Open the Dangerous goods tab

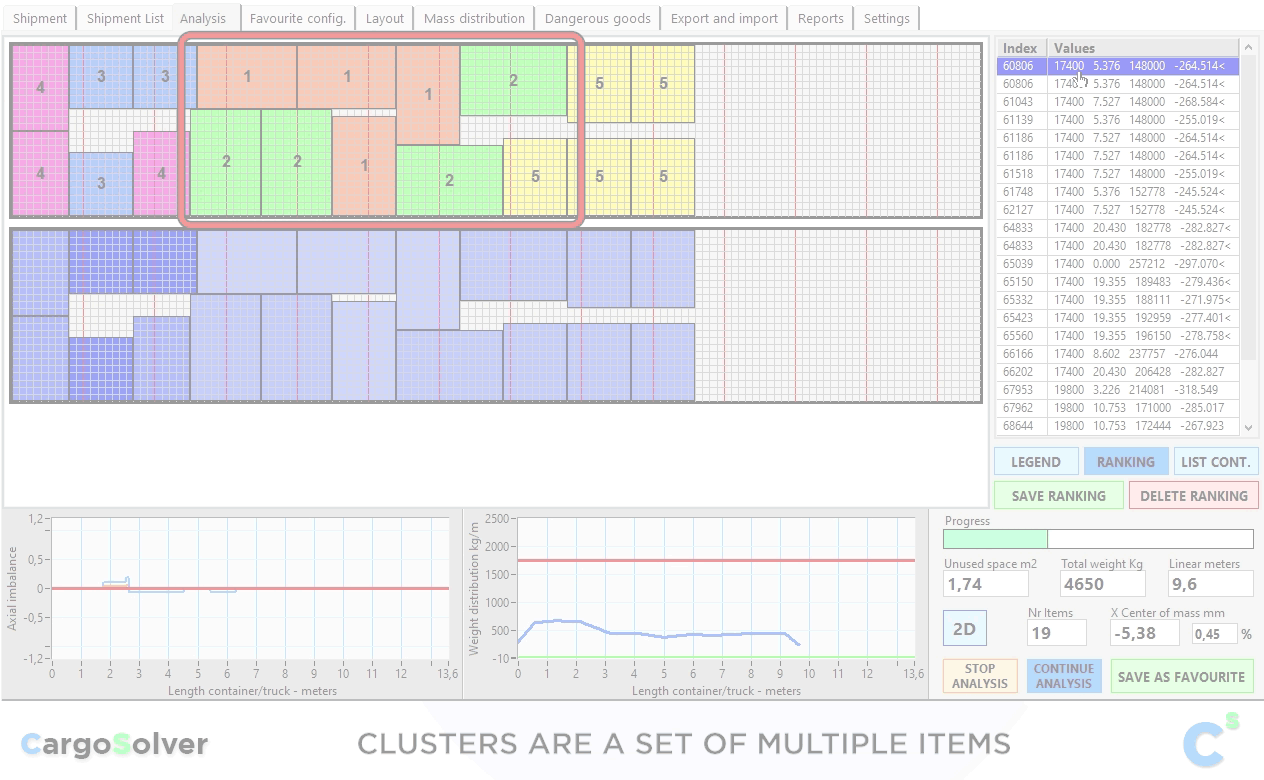(x=597, y=18)
